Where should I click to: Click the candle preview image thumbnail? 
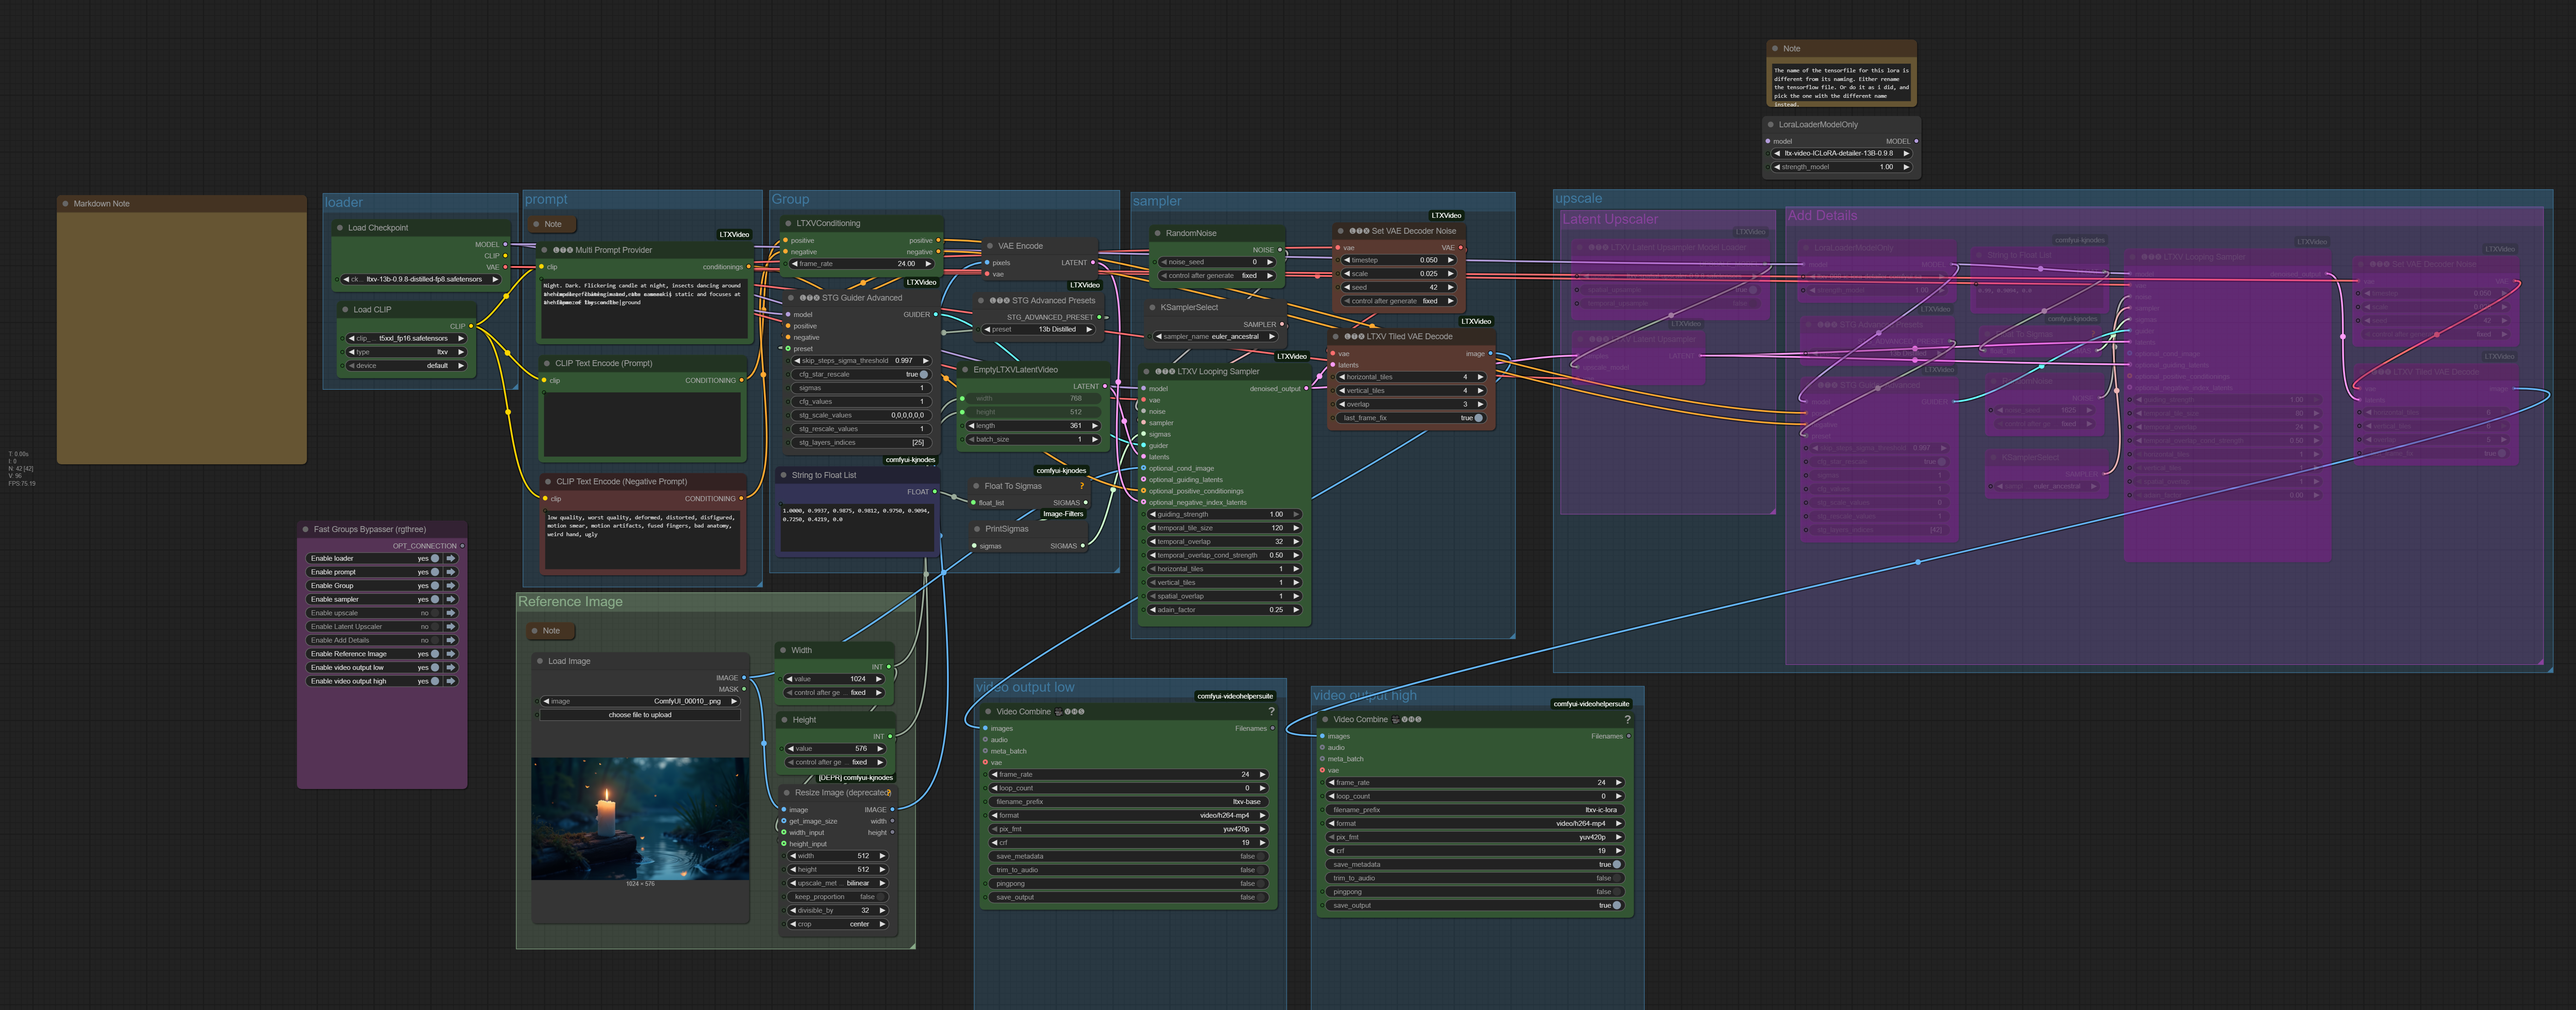pos(640,818)
